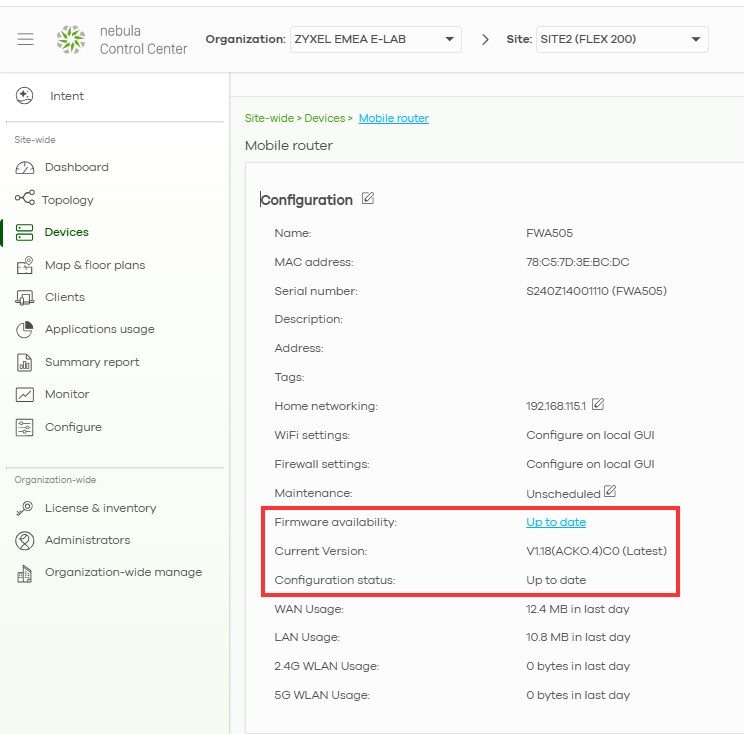Click the chevron between Organization and Site
This screenshot has width=744, height=734.
tap(485, 39)
